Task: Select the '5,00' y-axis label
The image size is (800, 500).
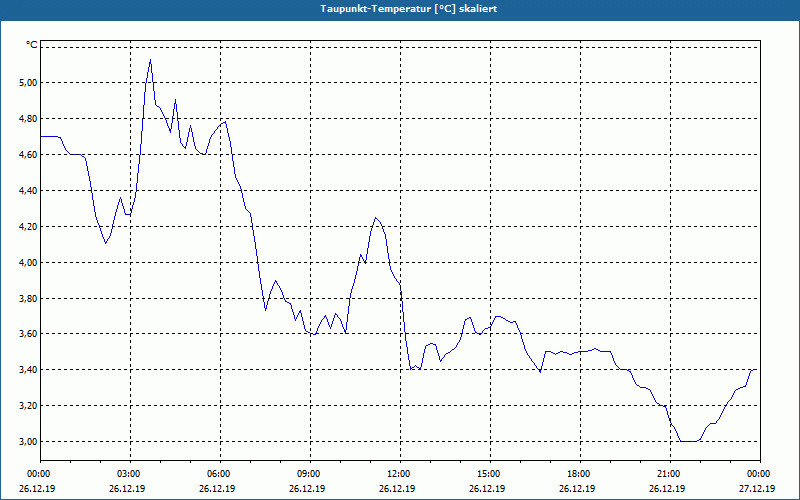Action: pyautogui.click(x=29, y=83)
